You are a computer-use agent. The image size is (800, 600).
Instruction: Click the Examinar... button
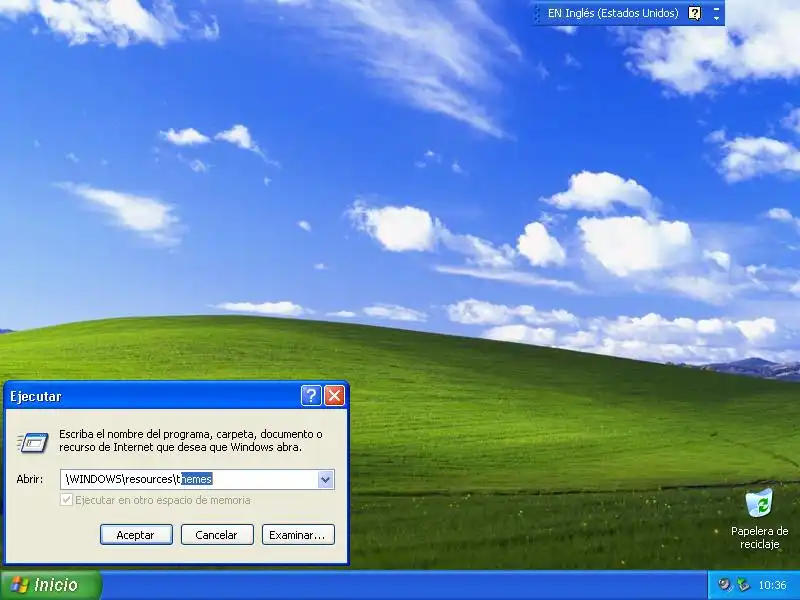pos(298,535)
